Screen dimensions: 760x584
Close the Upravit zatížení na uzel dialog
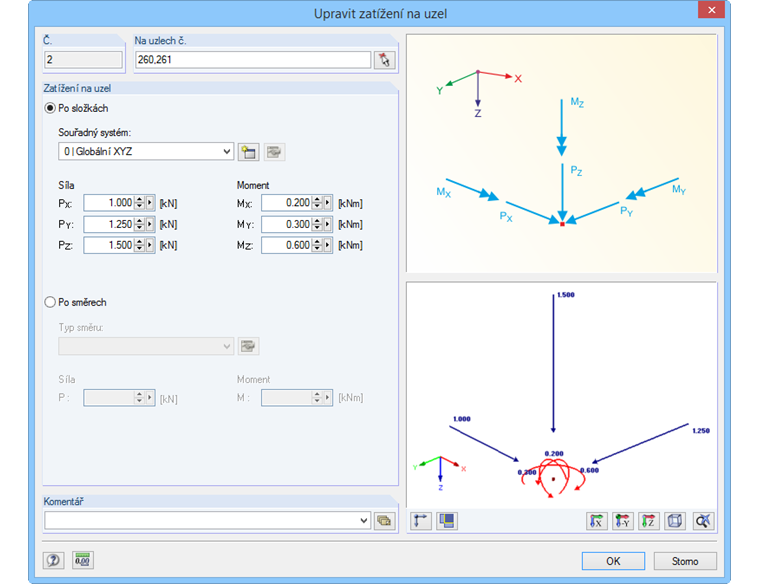(711, 10)
